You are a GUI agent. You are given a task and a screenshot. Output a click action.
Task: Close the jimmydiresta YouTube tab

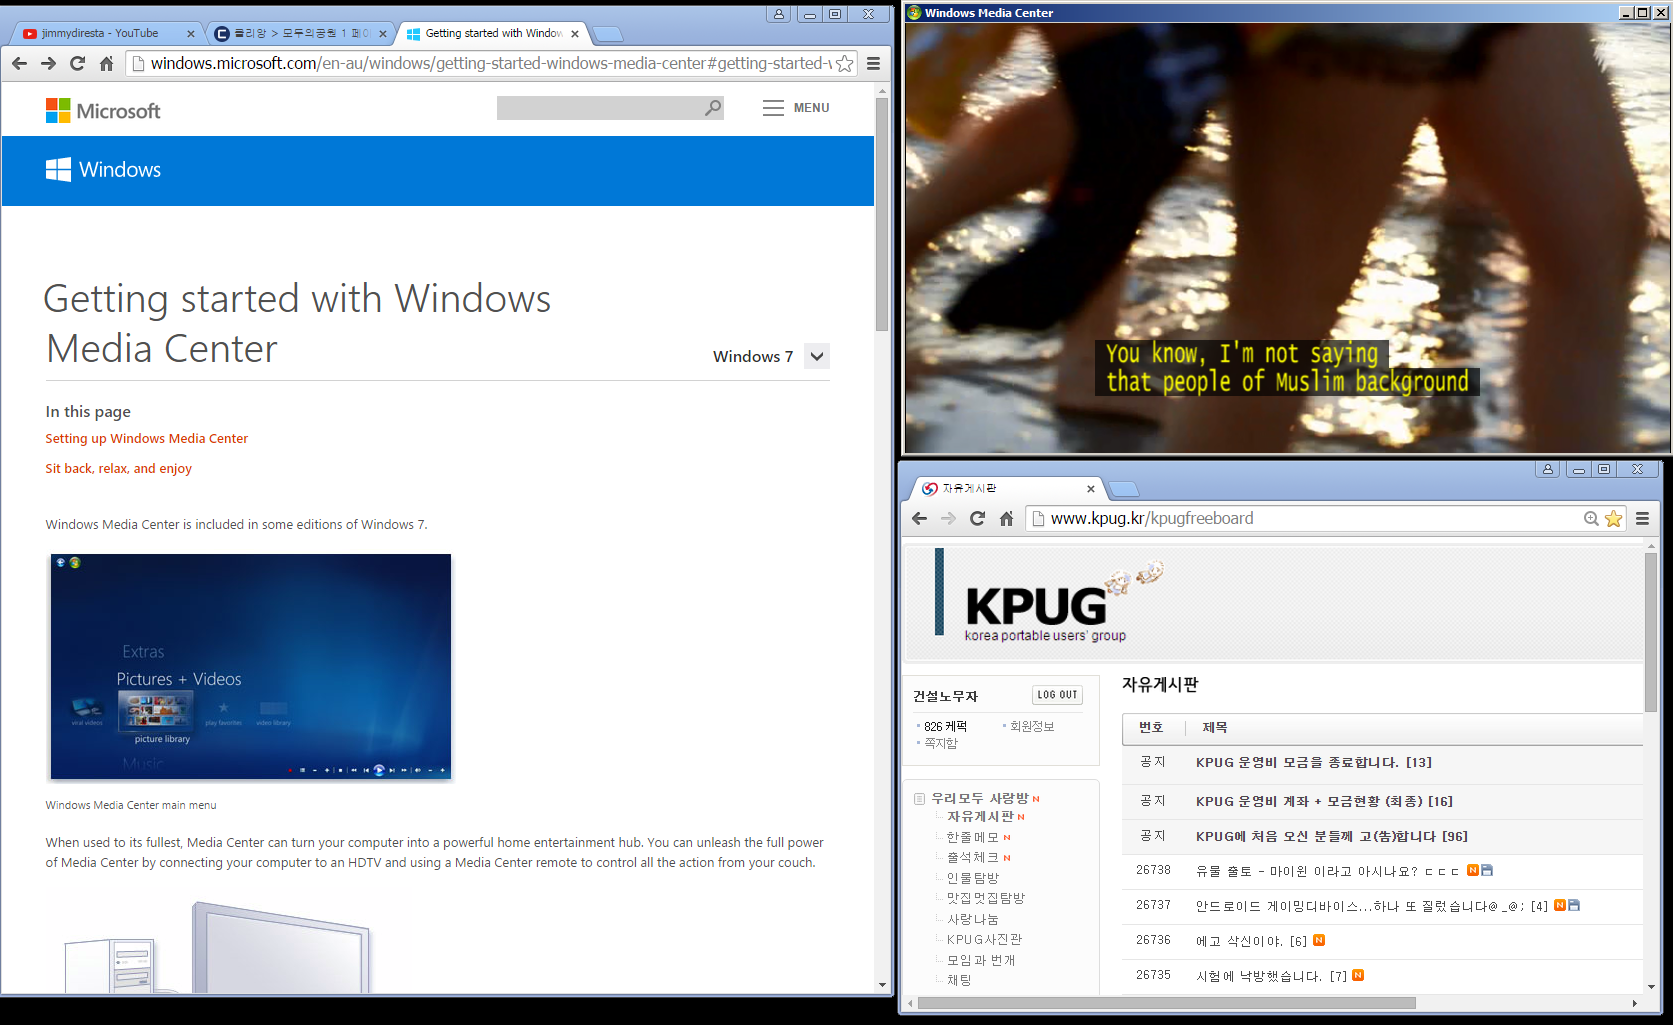(191, 33)
